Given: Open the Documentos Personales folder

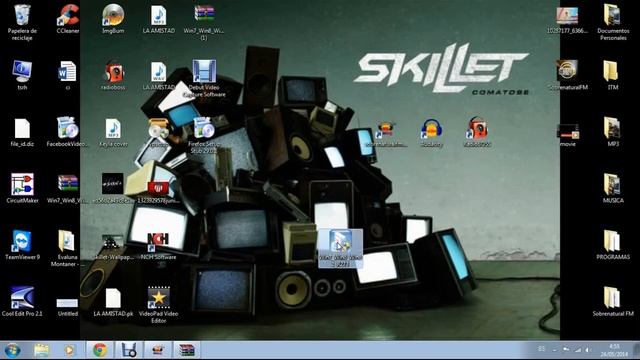Looking at the screenshot, I should (x=613, y=21).
